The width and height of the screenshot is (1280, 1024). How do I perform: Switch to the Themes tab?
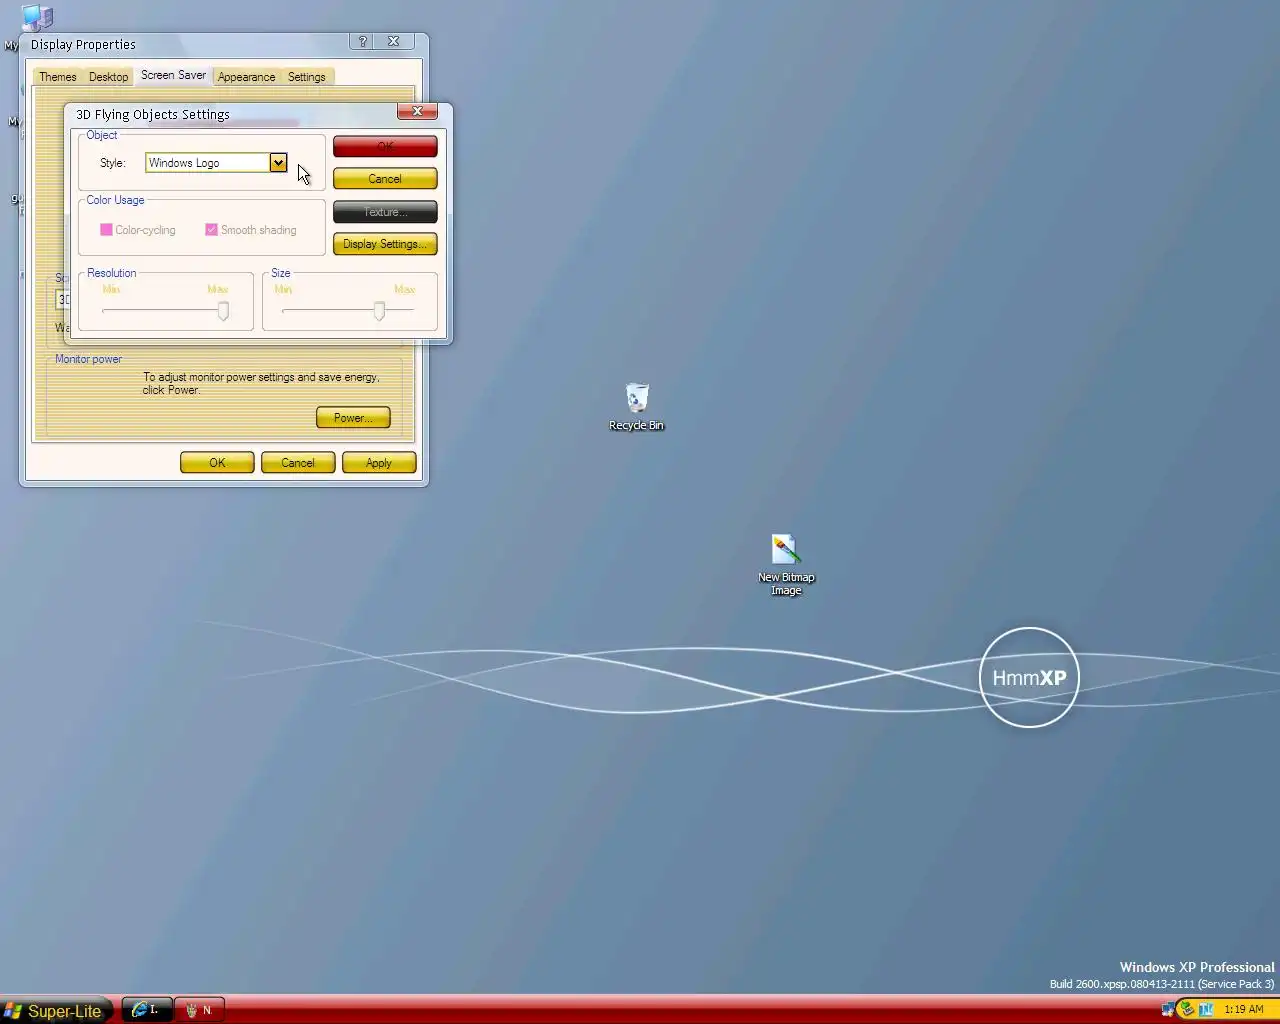coord(58,77)
